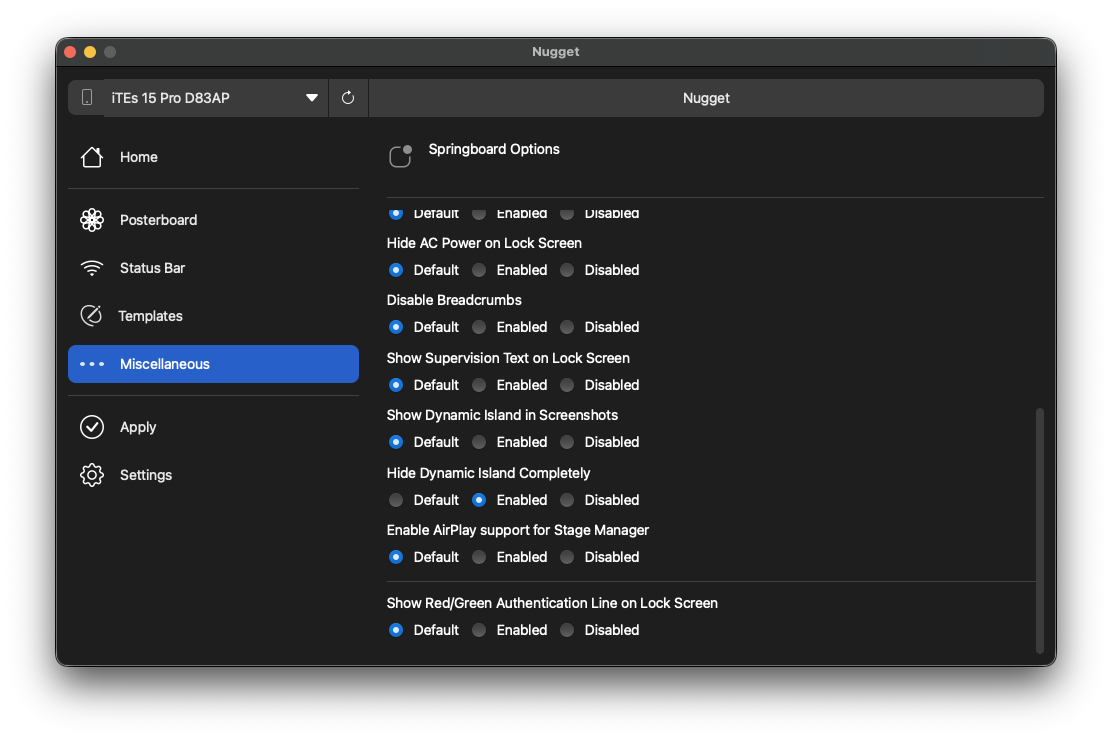Disable Show Supervision Text on Lock Screen

point(568,385)
